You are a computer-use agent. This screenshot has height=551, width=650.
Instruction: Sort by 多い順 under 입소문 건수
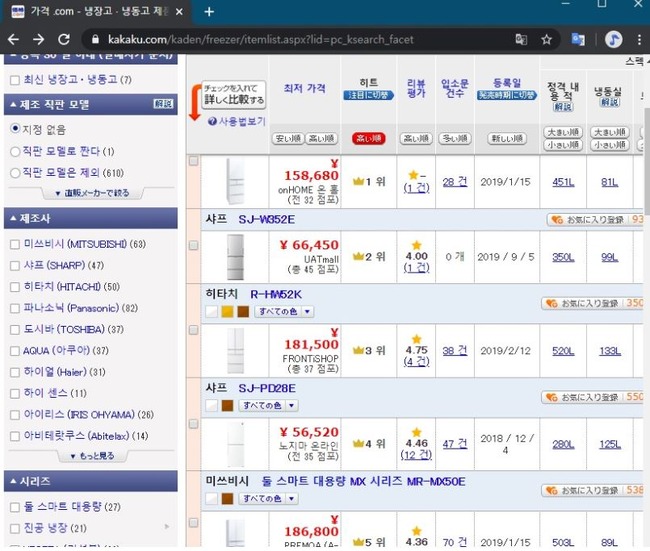coord(455,138)
